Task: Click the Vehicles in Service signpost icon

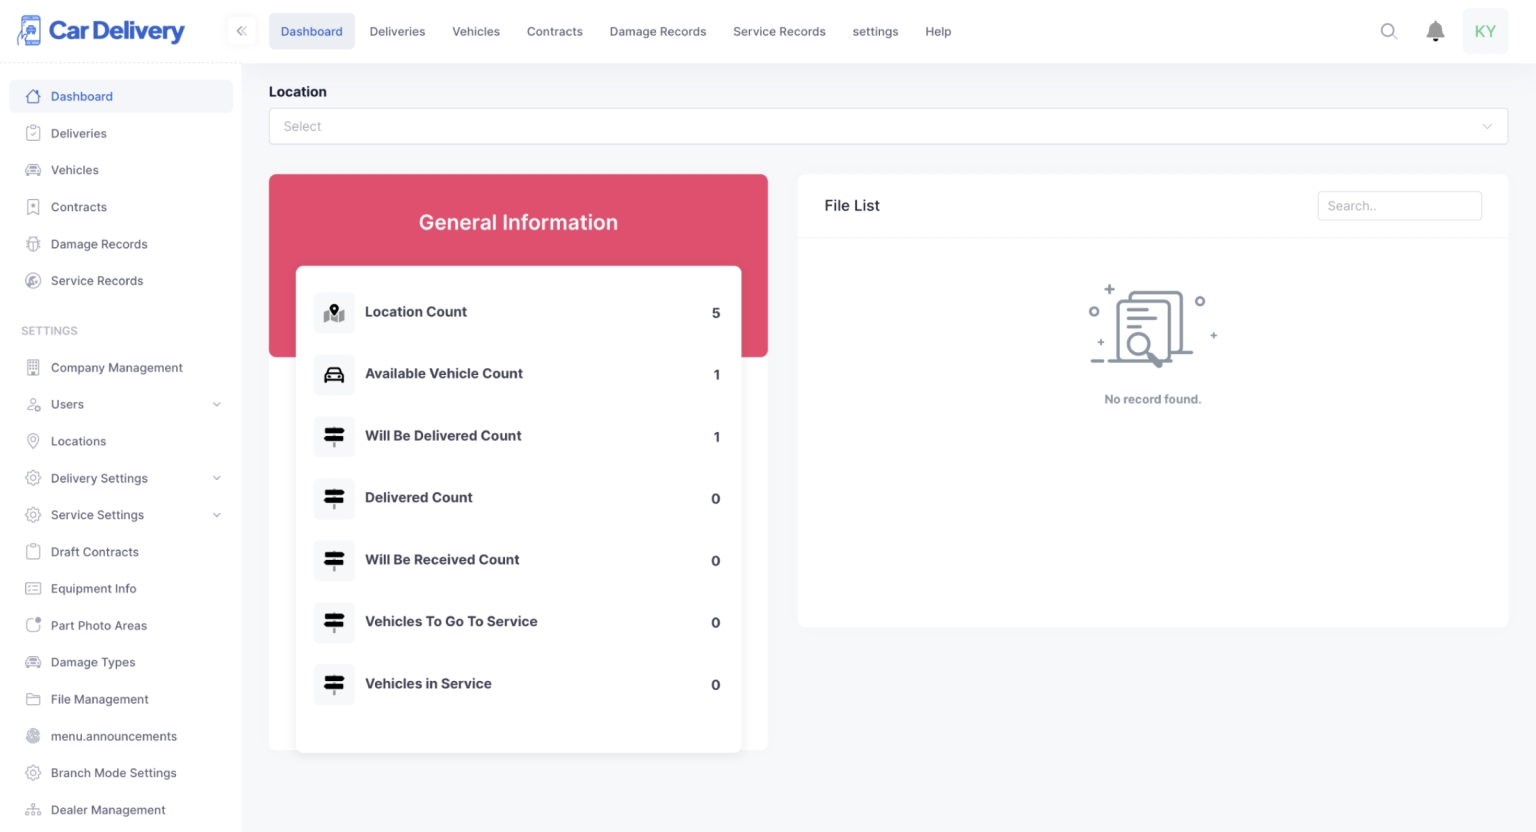Action: tap(334, 685)
